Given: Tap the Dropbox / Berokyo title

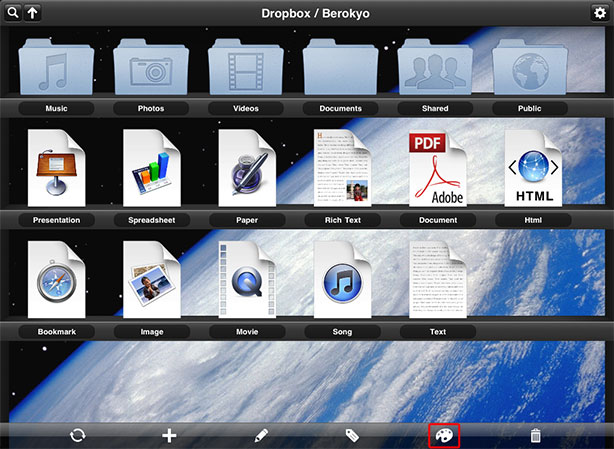Looking at the screenshot, I should [x=315, y=13].
